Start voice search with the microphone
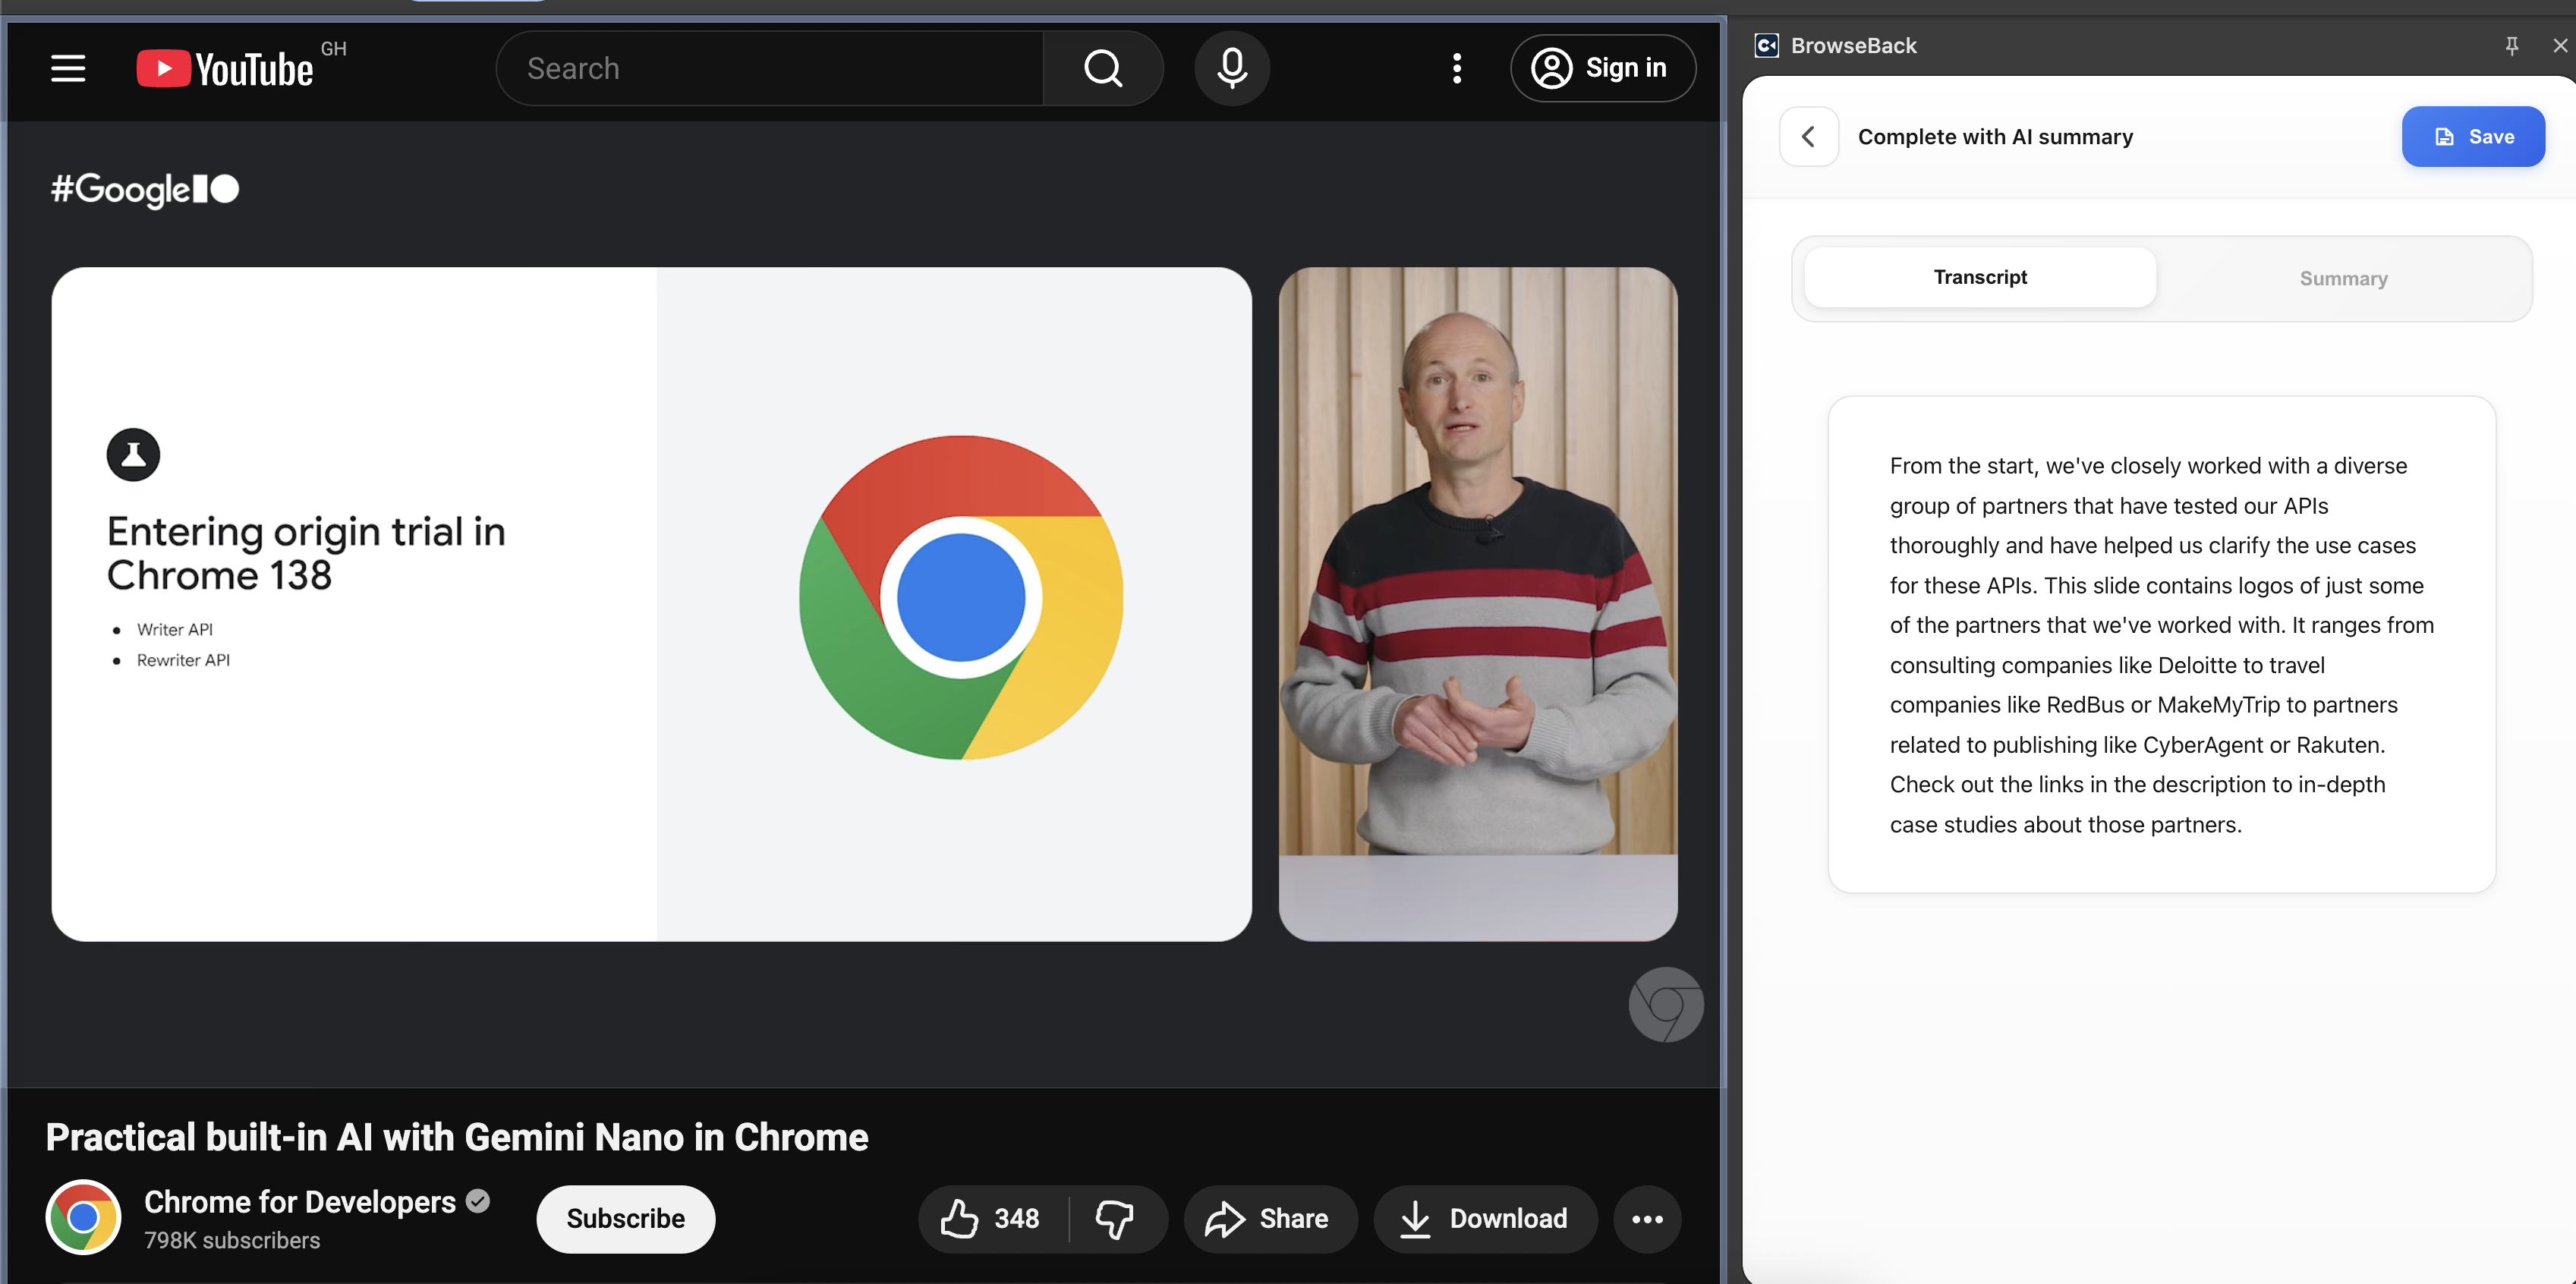This screenshot has height=1284, width=2576. click(x=1232, y=69)
